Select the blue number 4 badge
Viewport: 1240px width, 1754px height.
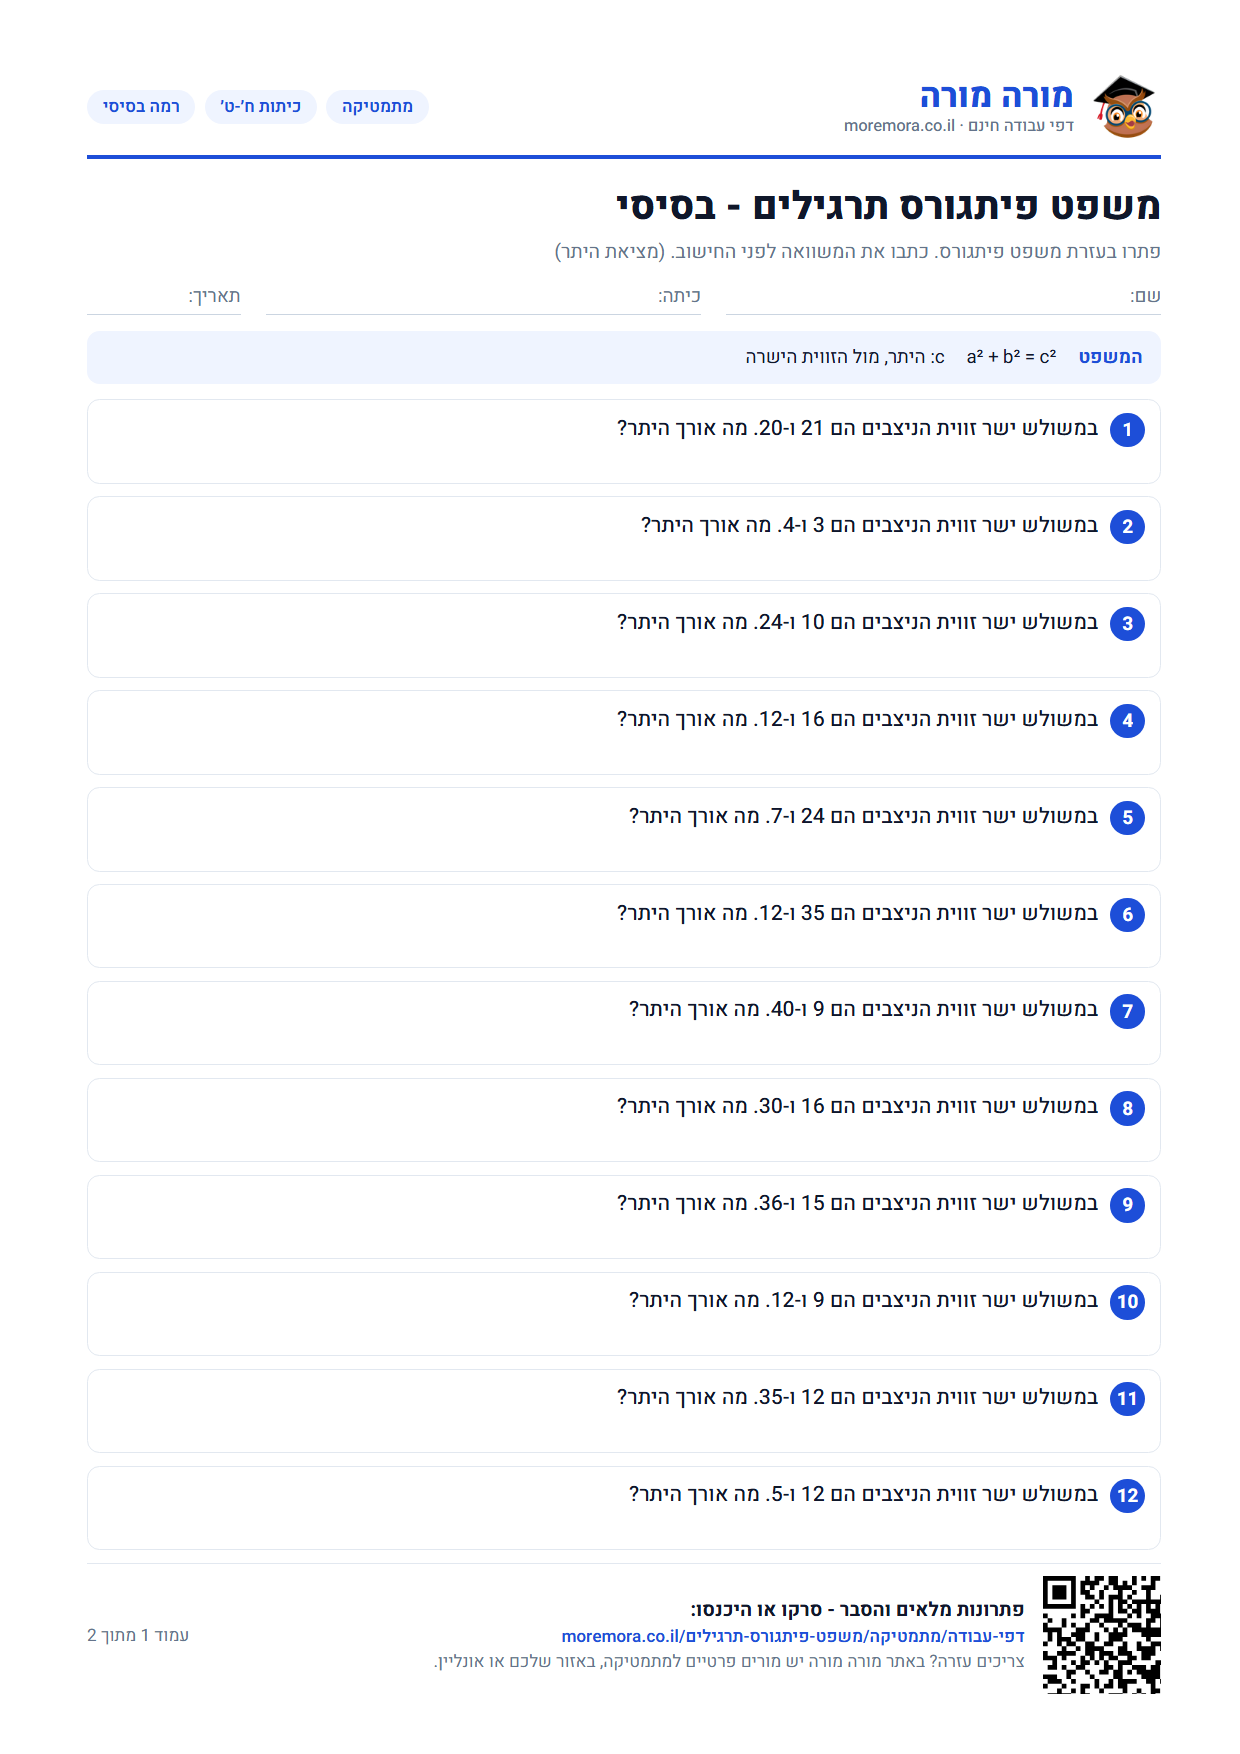[x=1127, y=721]
